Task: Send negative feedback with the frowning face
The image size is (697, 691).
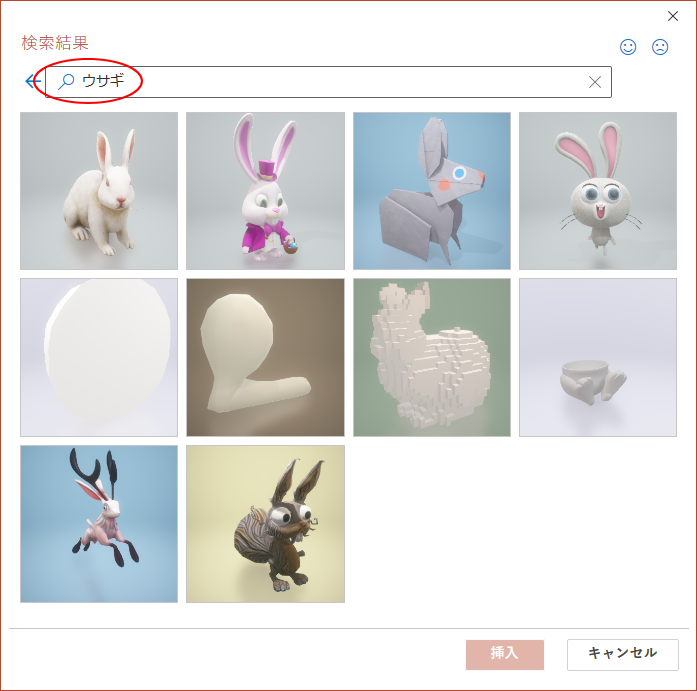Action: click(x=660, y=47)
